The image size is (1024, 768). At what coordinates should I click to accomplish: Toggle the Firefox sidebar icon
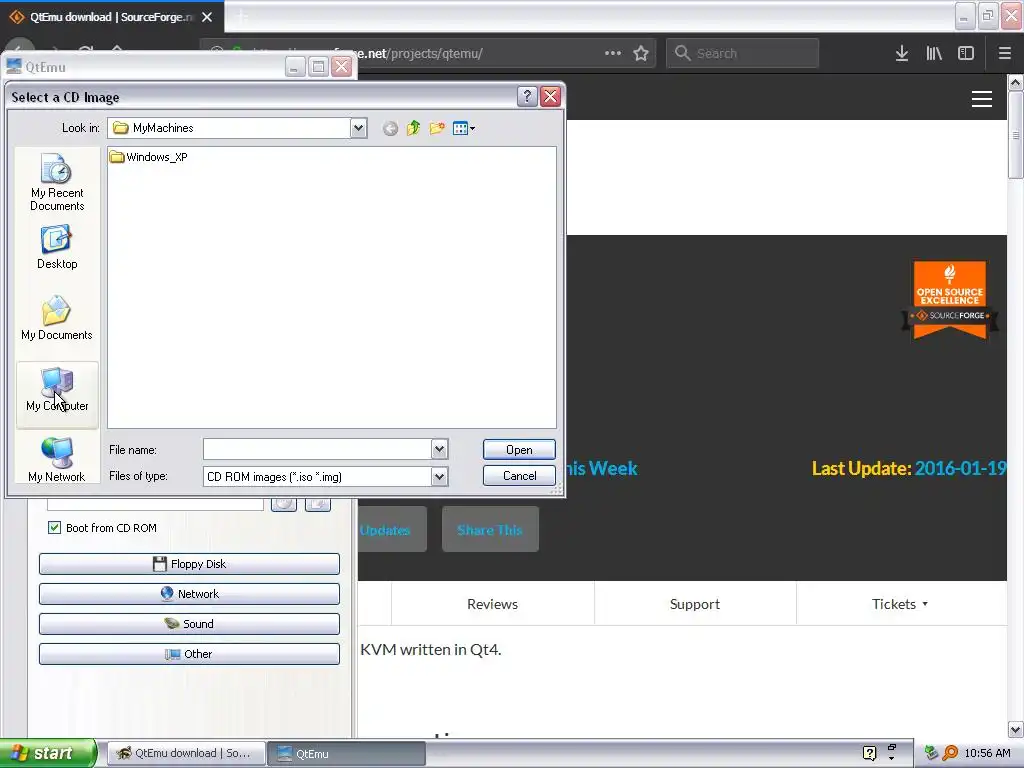tap(966, 54)
